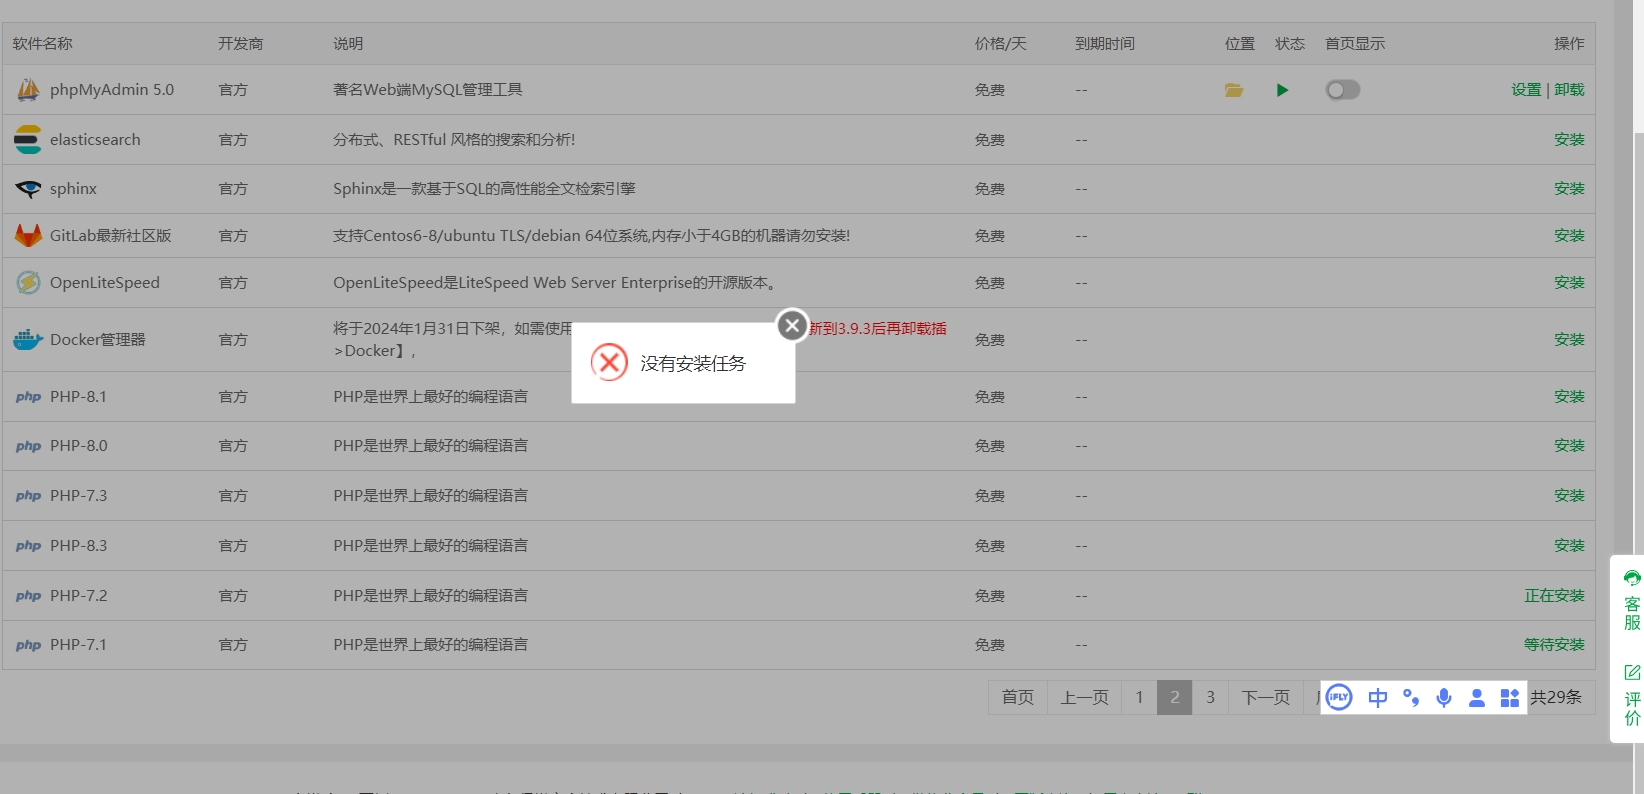Install OpenLiteSpeed via 安装 link

[x=1569, y=283]
